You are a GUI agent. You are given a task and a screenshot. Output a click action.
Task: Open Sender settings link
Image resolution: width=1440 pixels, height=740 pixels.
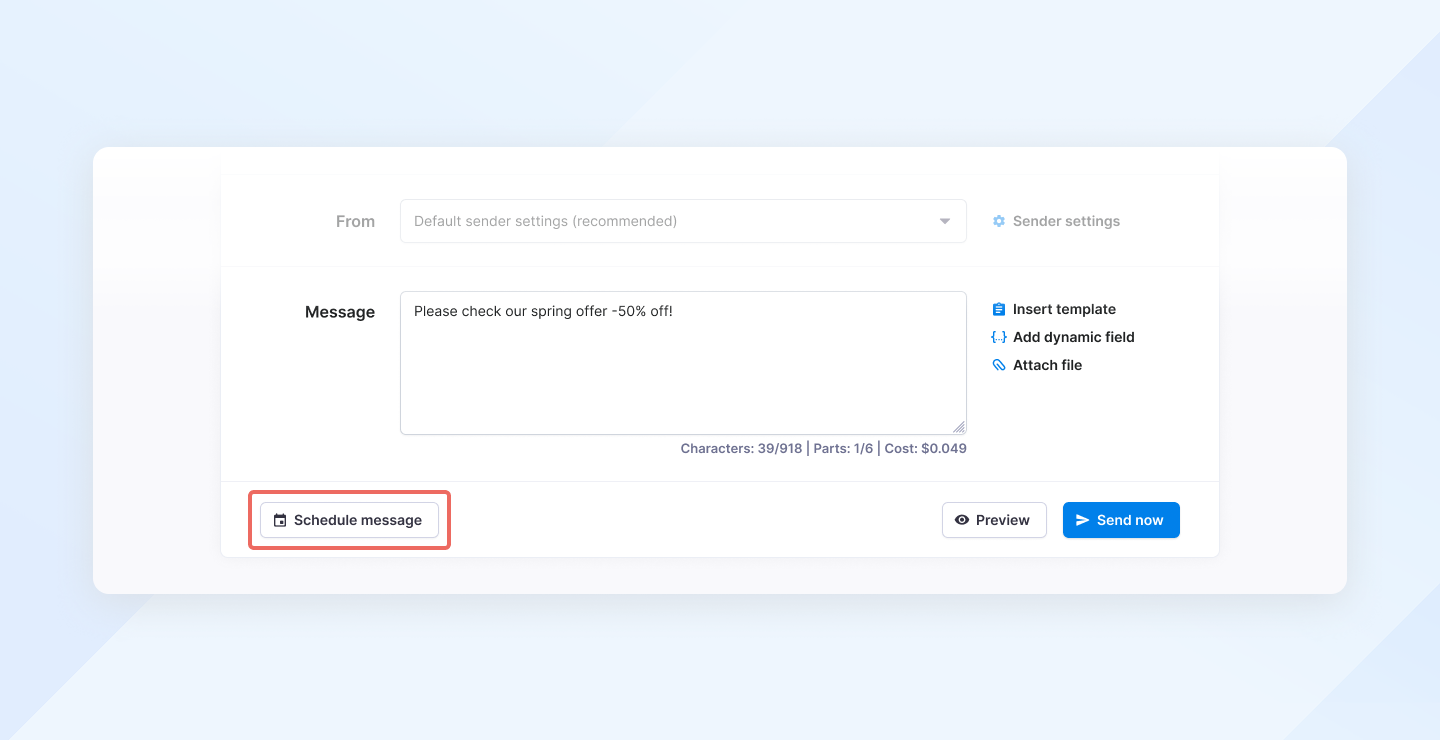pos(1066,221)
